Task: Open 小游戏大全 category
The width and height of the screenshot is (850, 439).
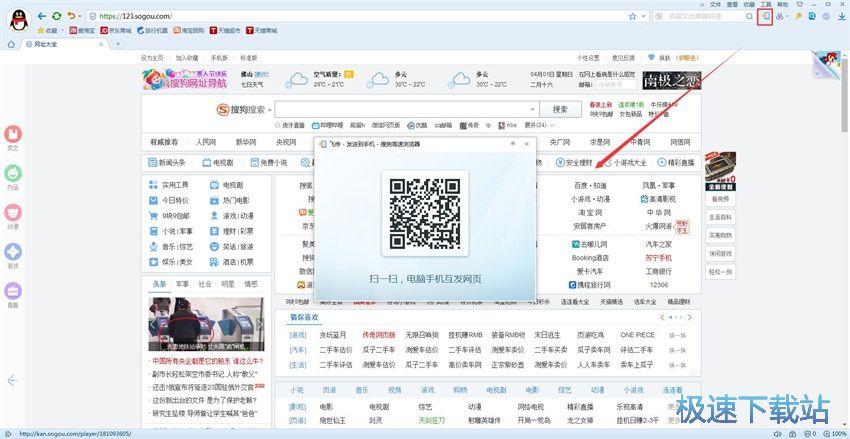Action: (625, 162)
